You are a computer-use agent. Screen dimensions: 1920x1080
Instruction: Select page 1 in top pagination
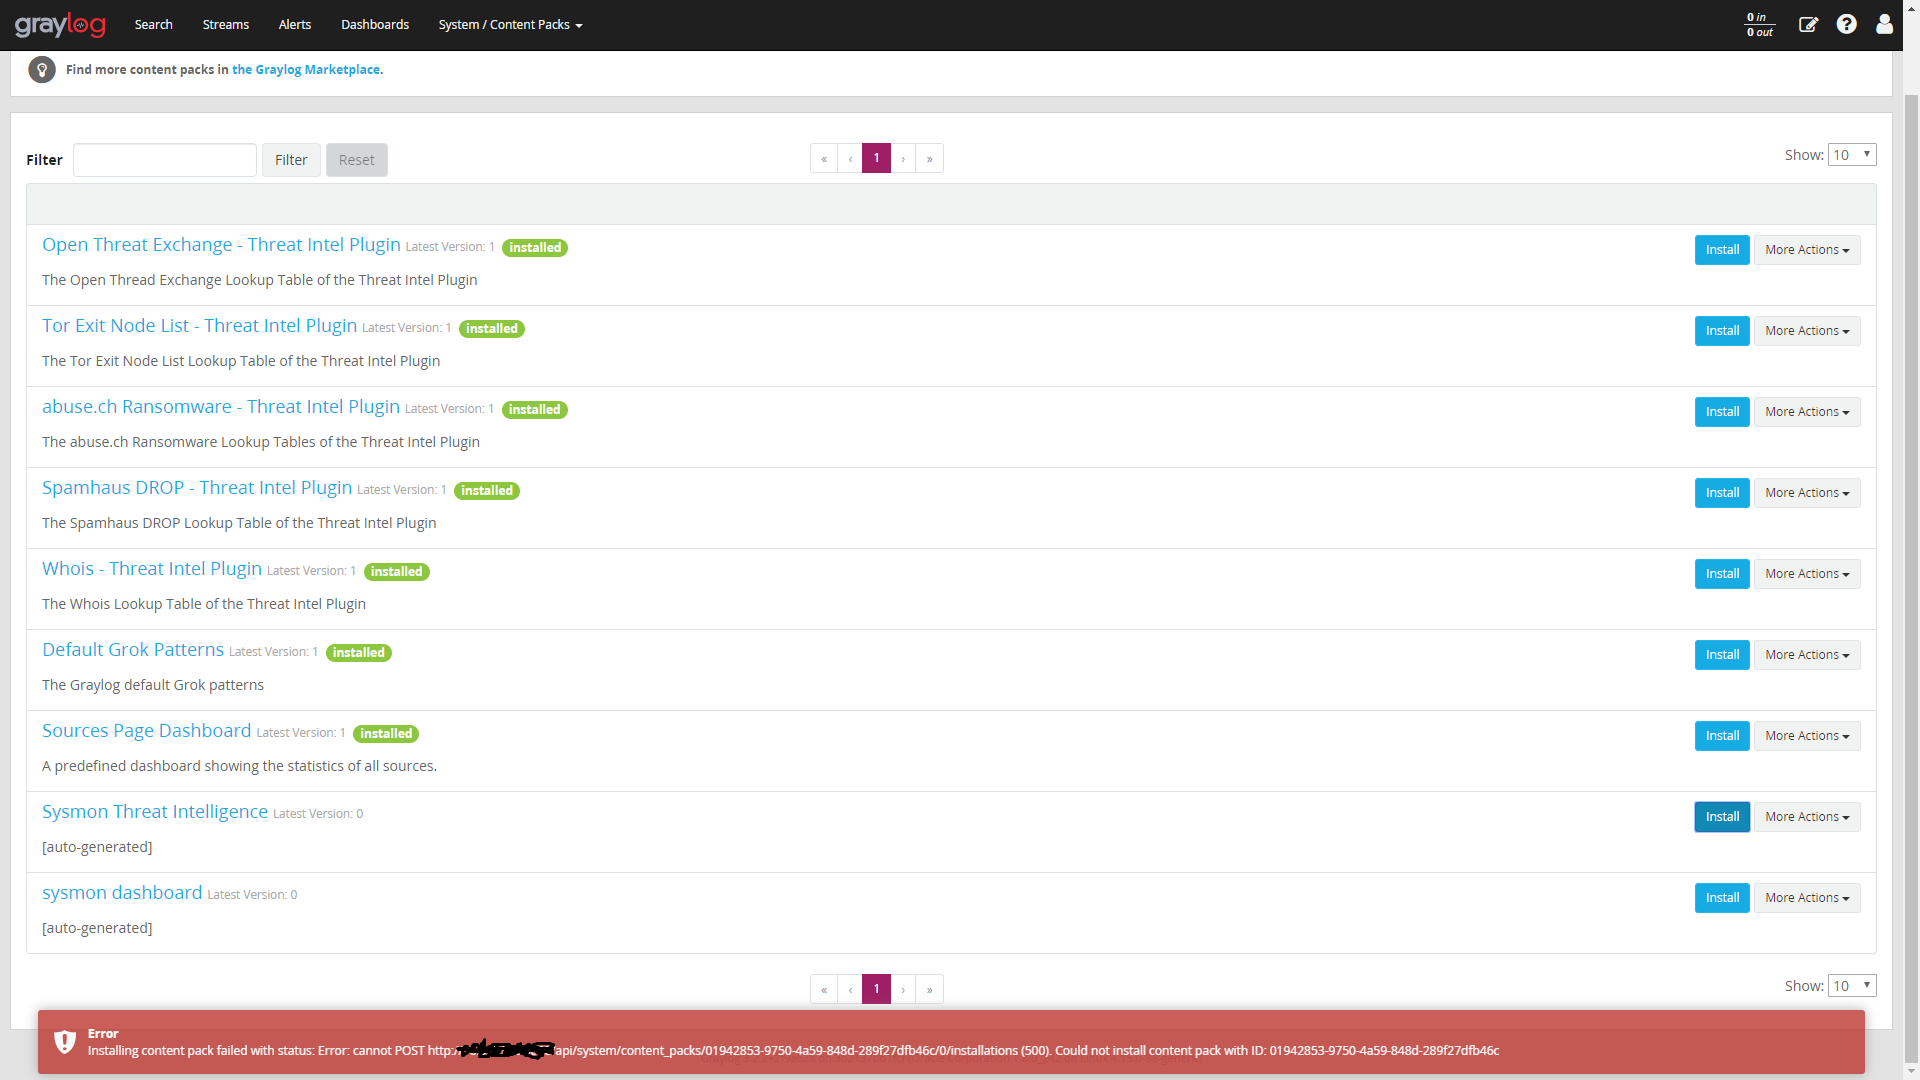click(877, 158)
